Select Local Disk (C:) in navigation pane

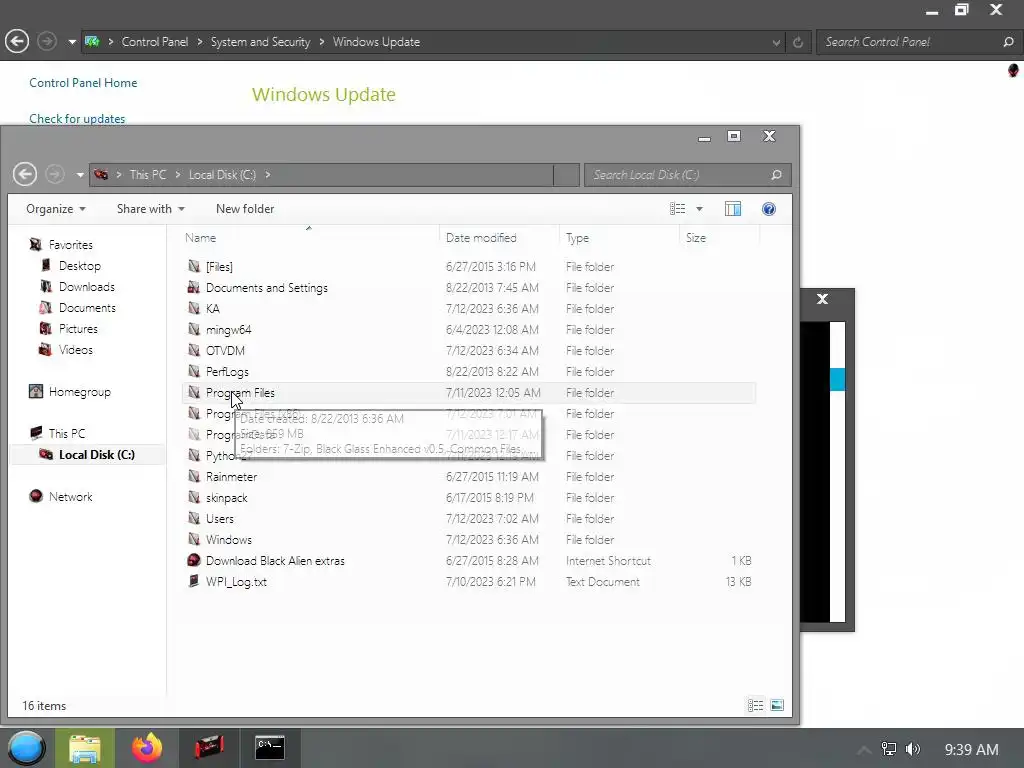tap(97, 455)
